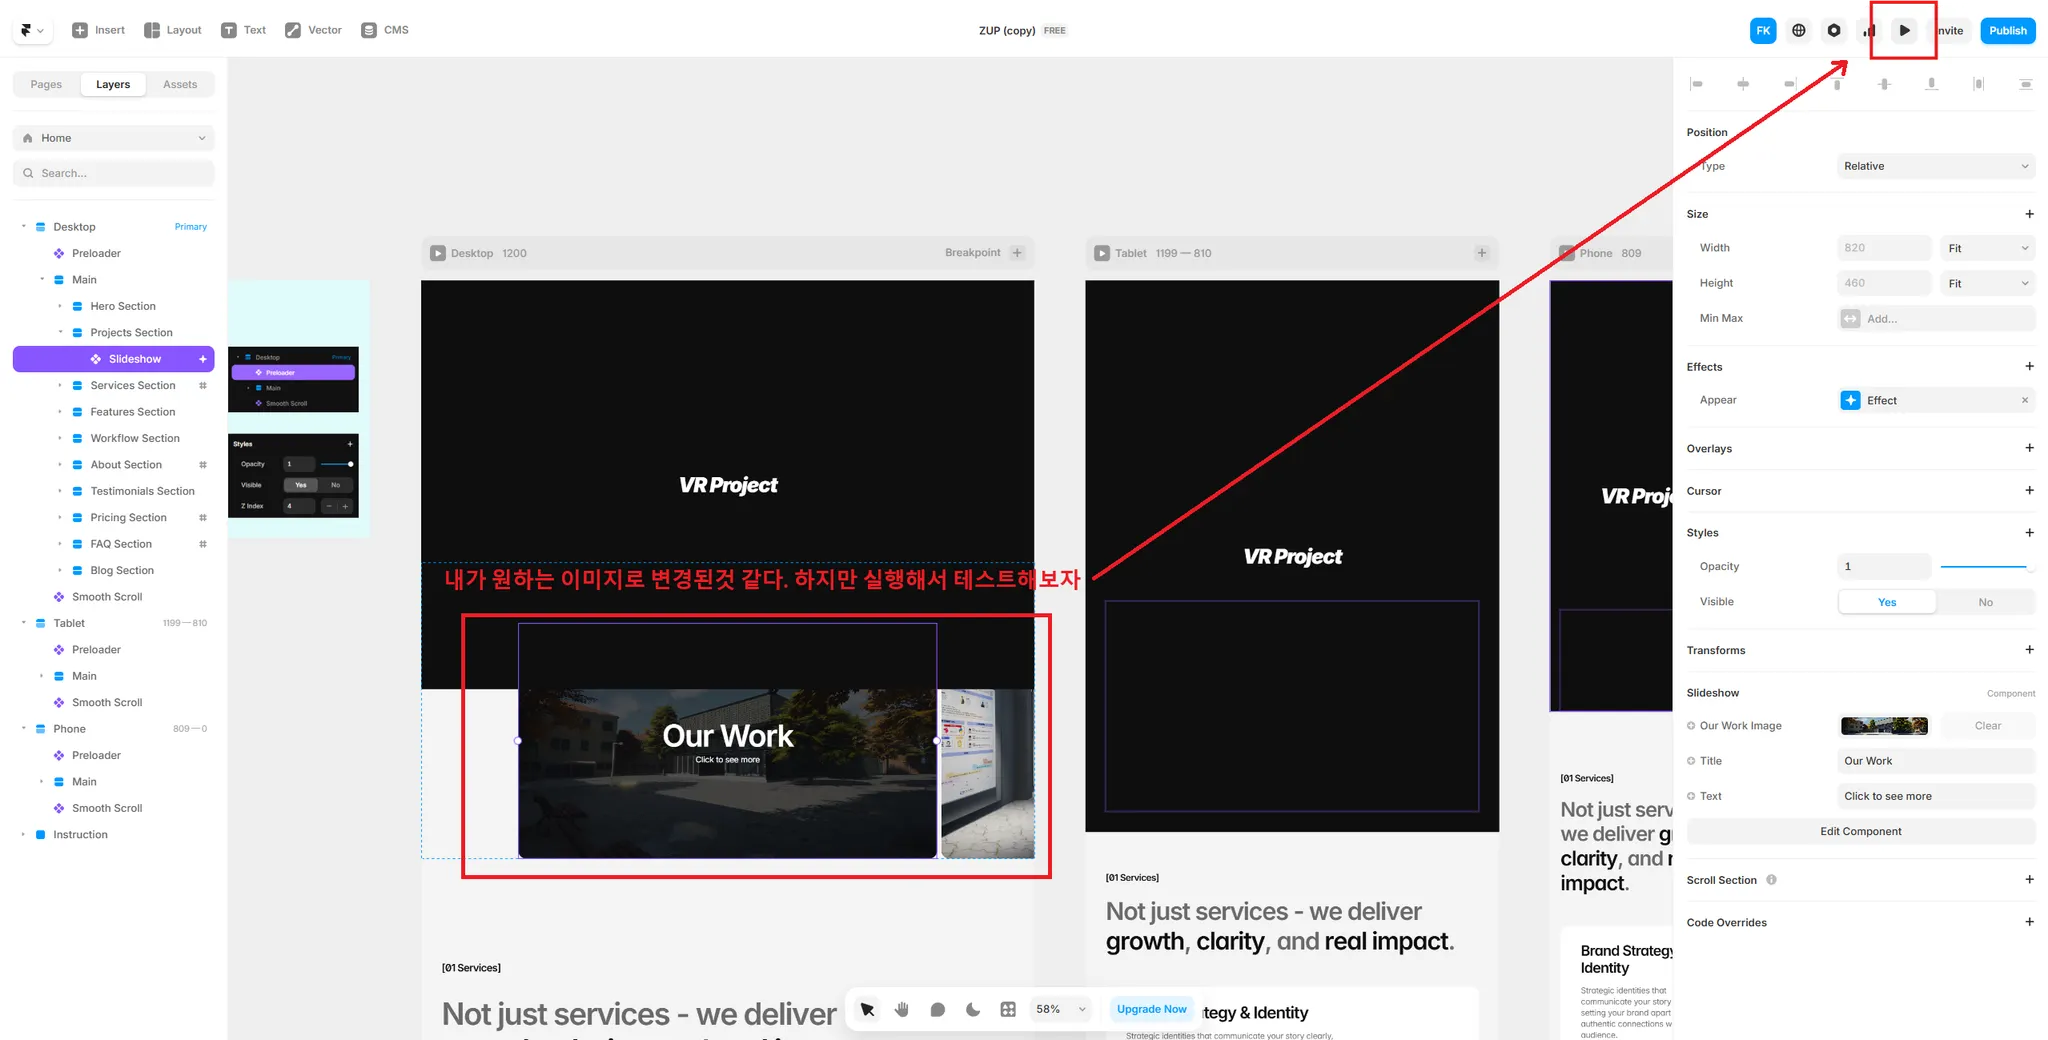Expand the Services Section layer
The width and height of the screenshot is (2048, 1040).
(x=60, y=386)
